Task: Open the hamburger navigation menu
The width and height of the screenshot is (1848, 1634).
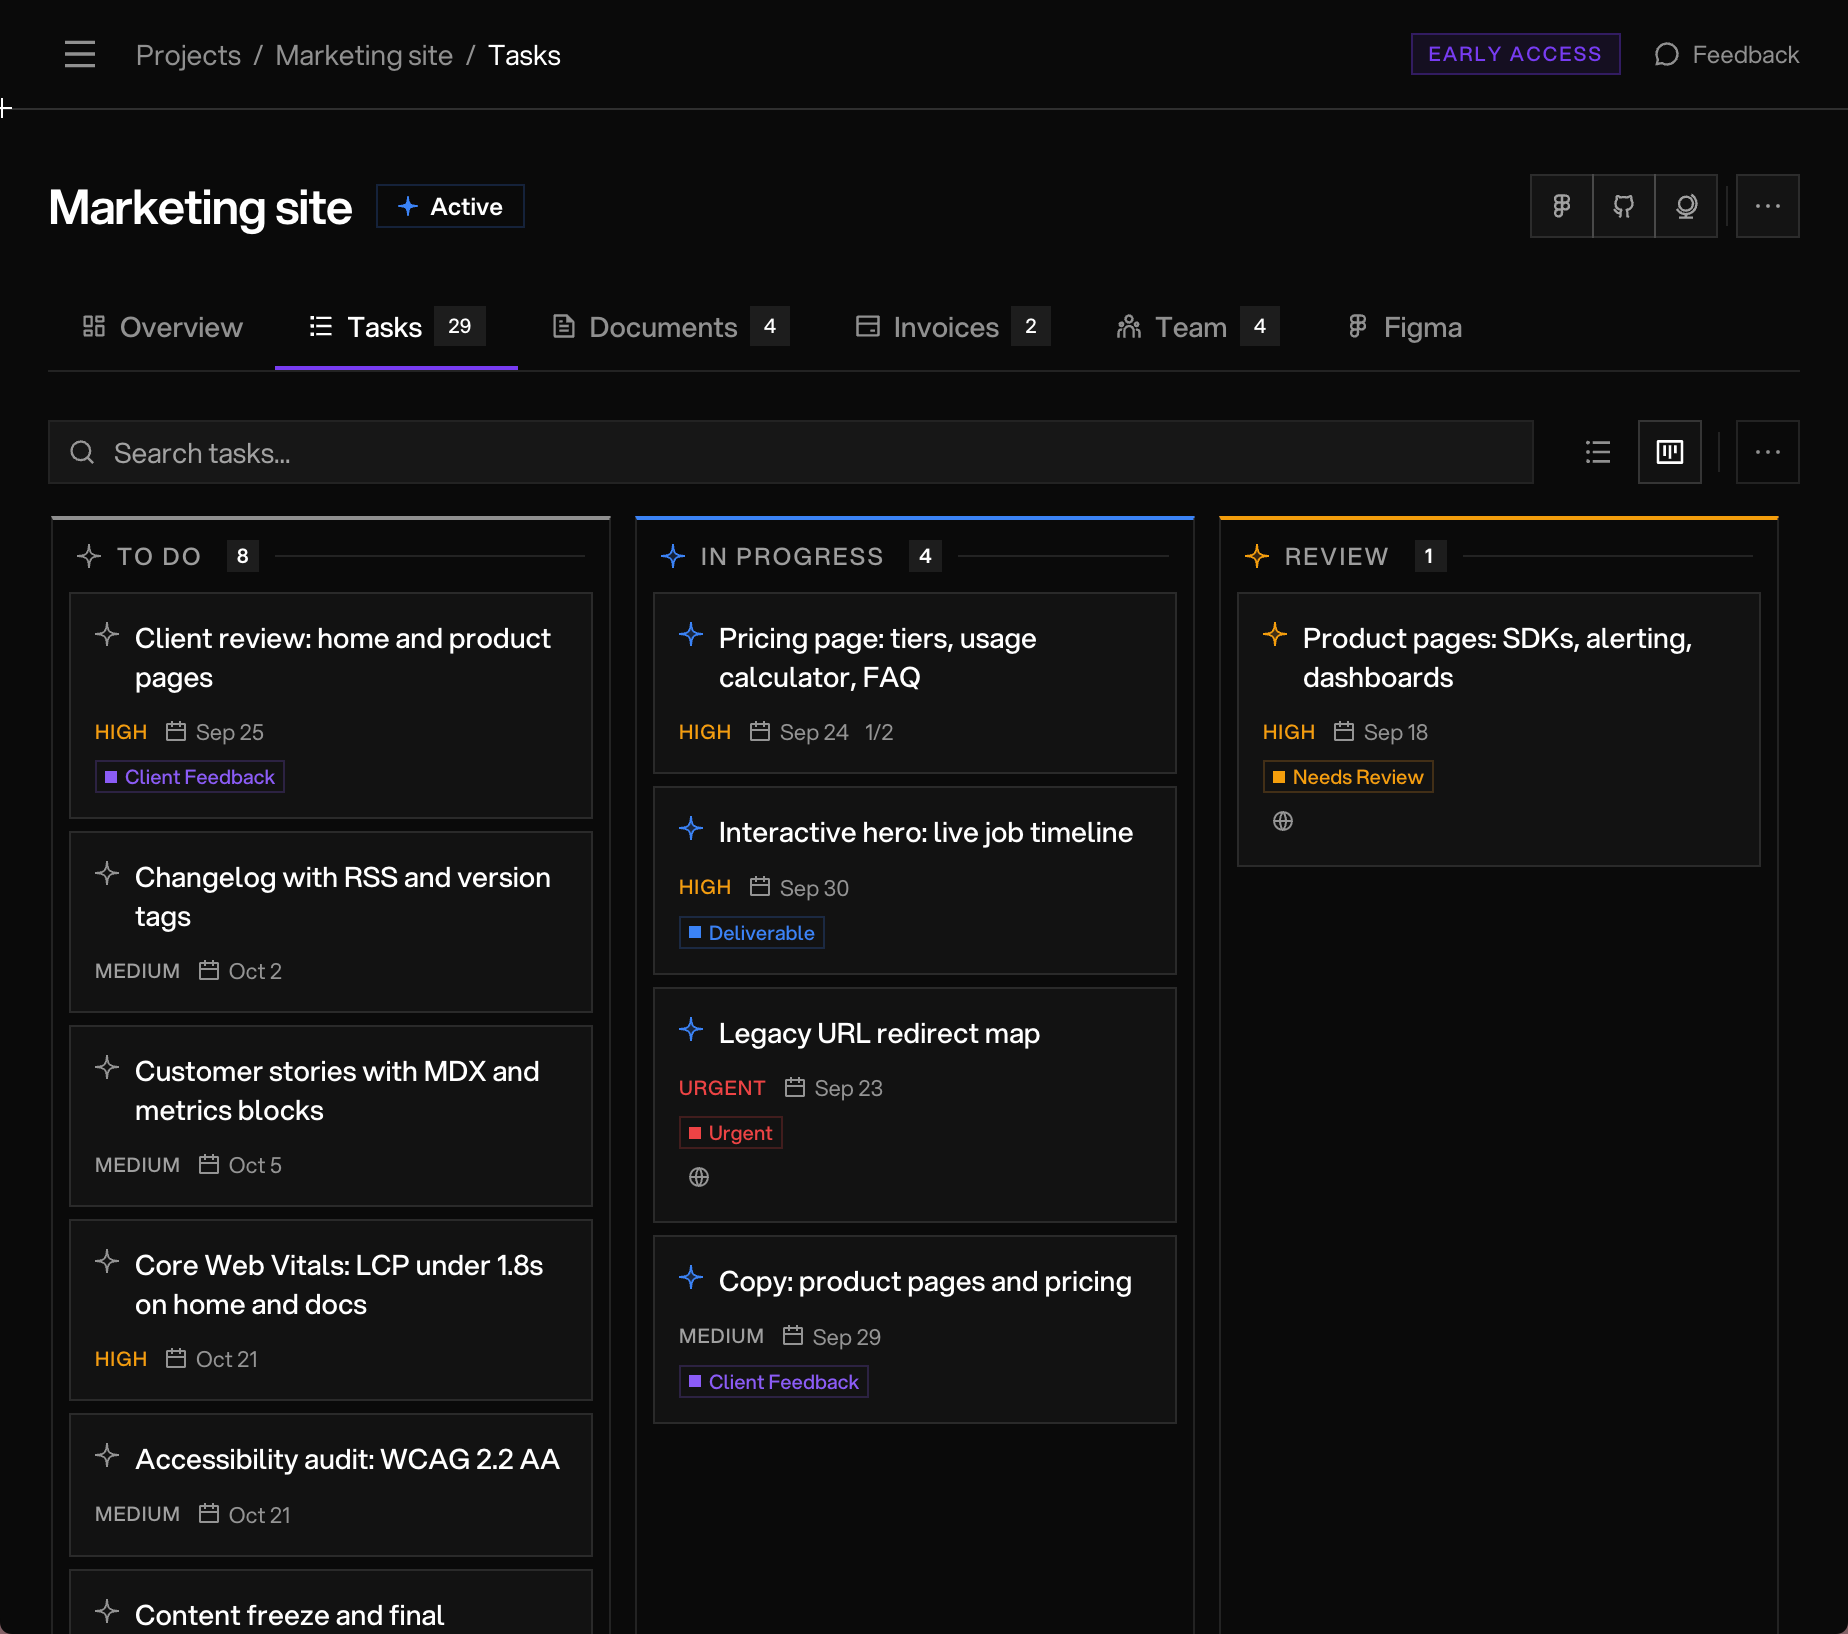Action: tap(80, 55)
